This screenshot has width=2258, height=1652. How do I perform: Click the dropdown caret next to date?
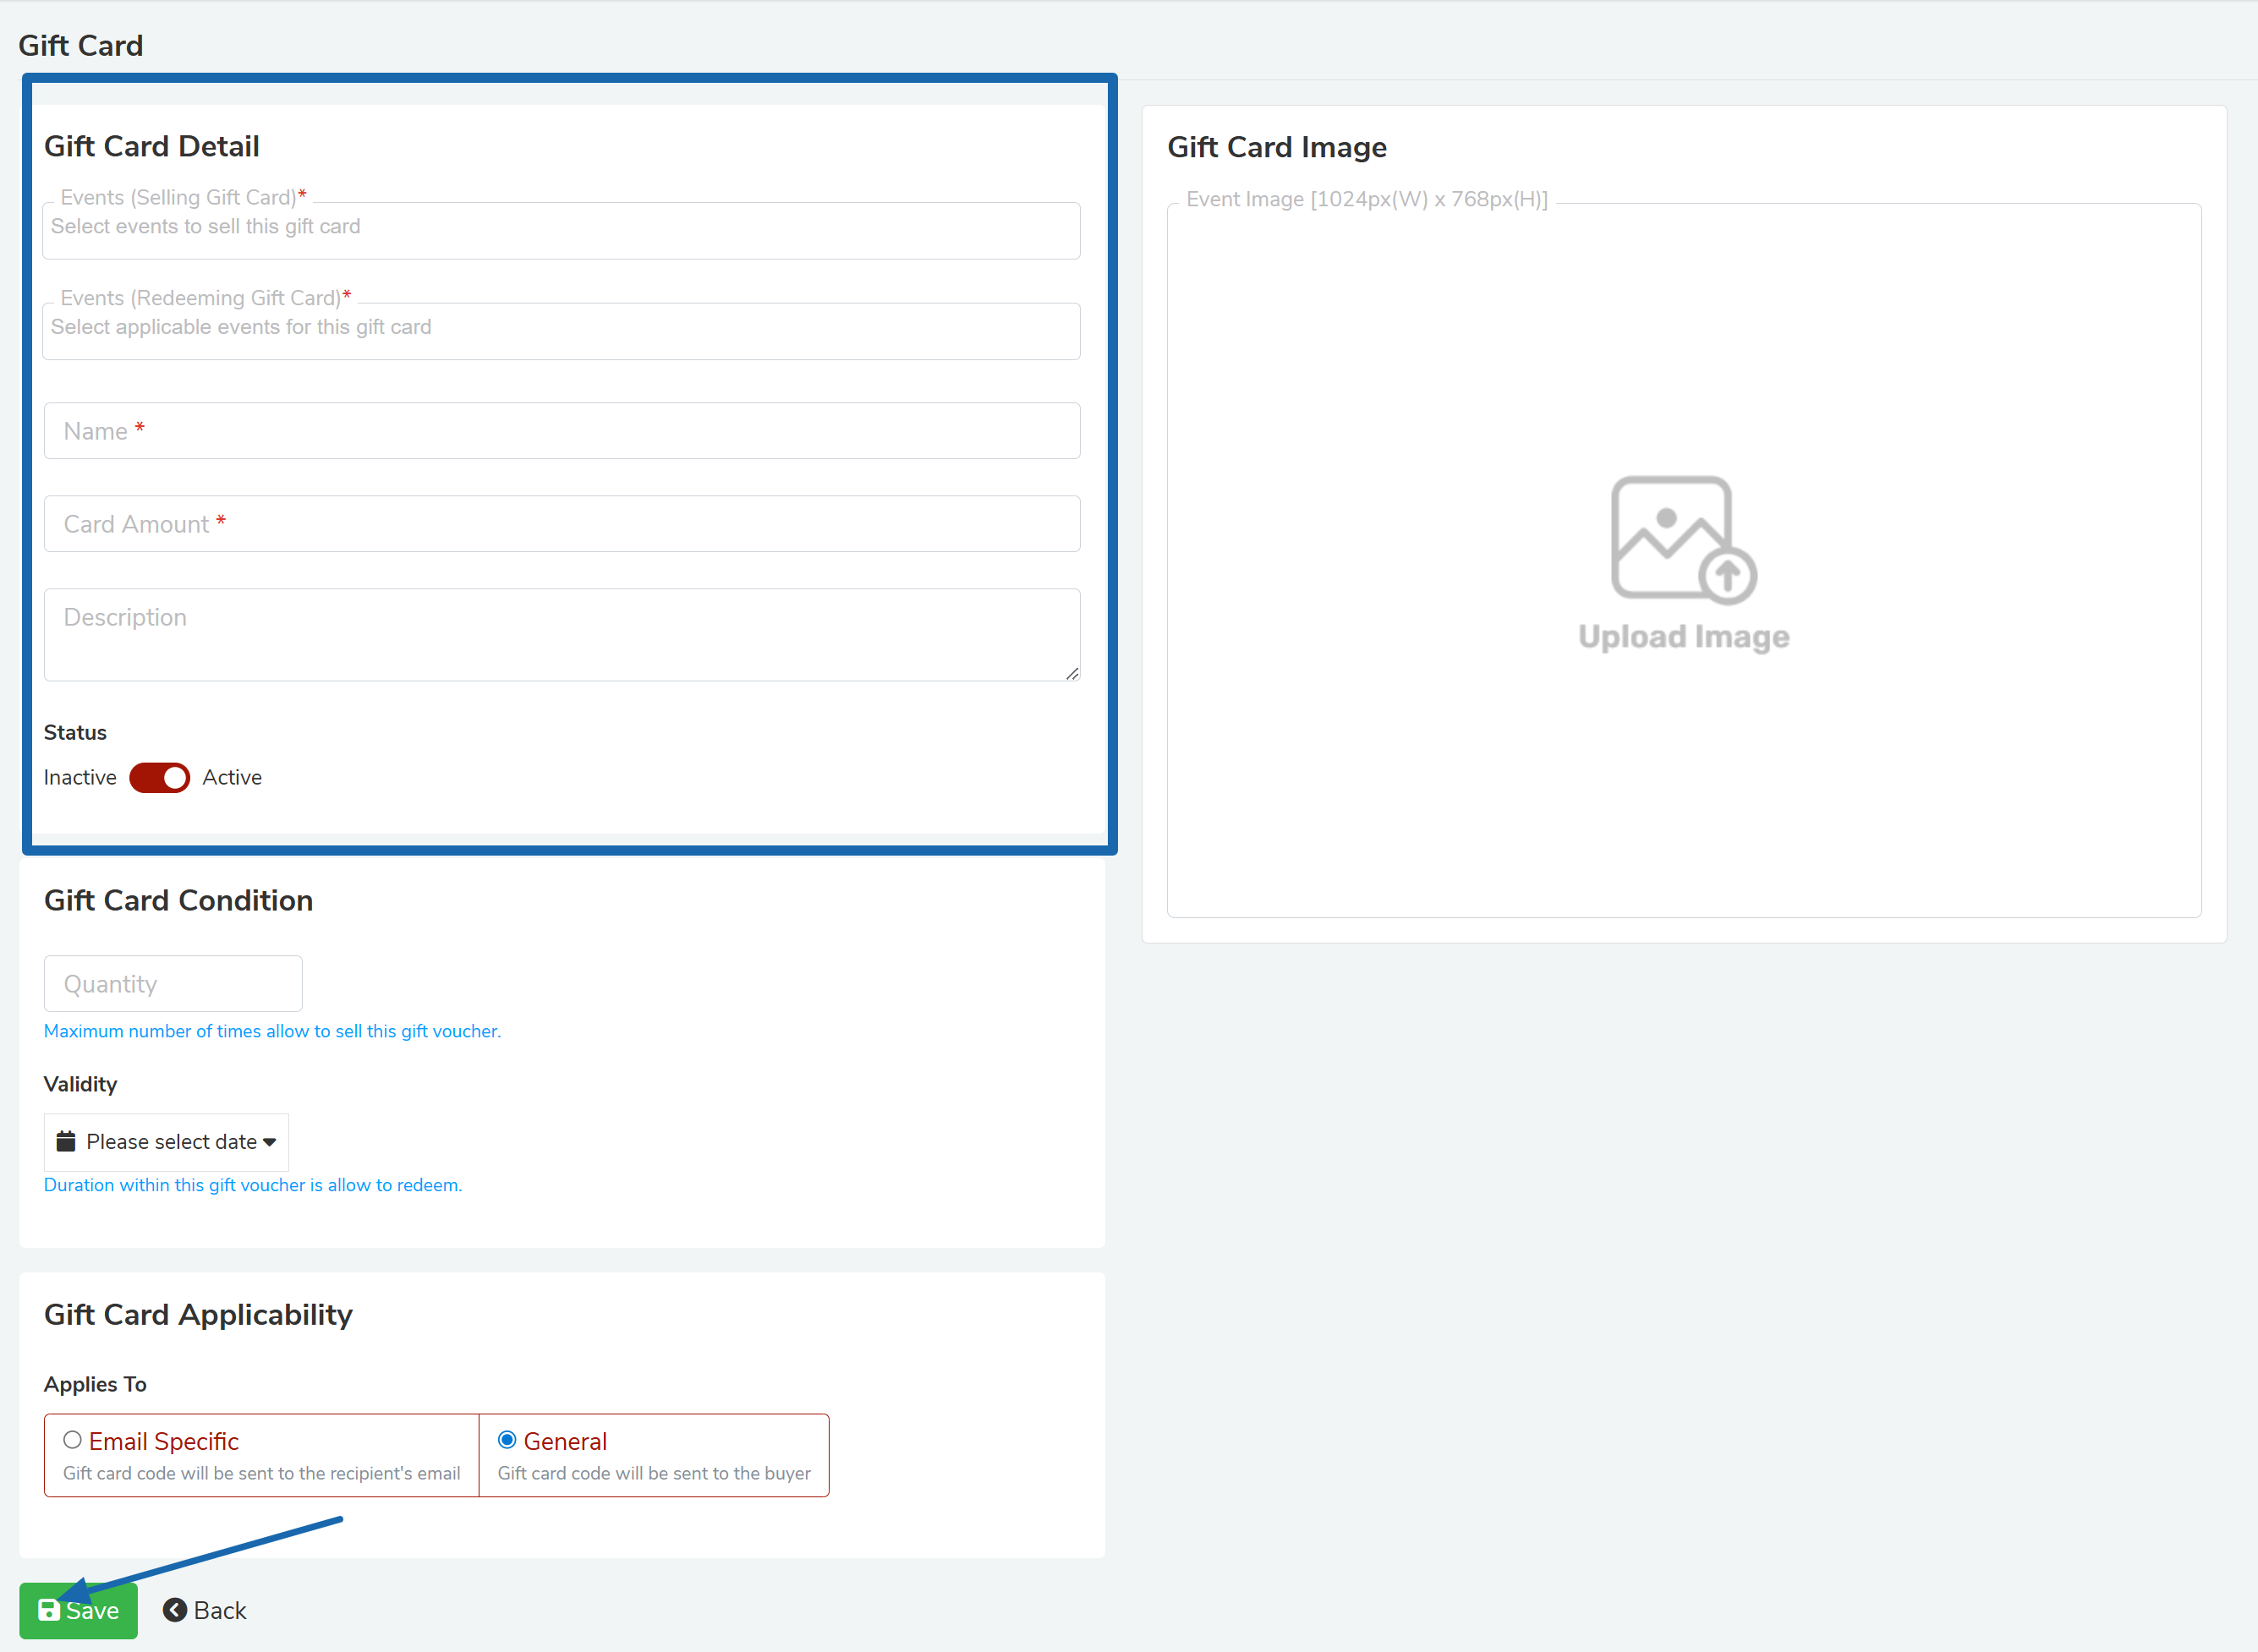[269, 1142]
